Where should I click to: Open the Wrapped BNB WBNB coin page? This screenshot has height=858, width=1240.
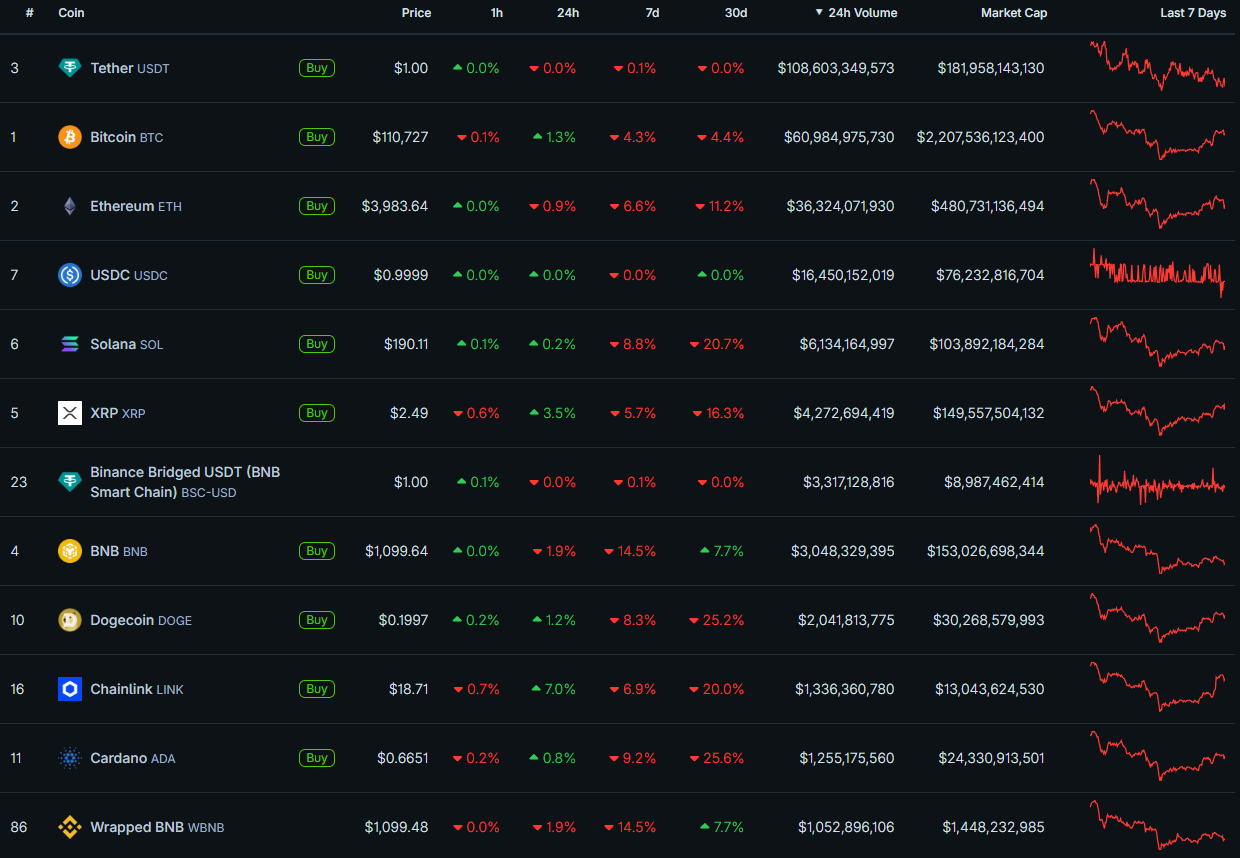tap(157, 827)
